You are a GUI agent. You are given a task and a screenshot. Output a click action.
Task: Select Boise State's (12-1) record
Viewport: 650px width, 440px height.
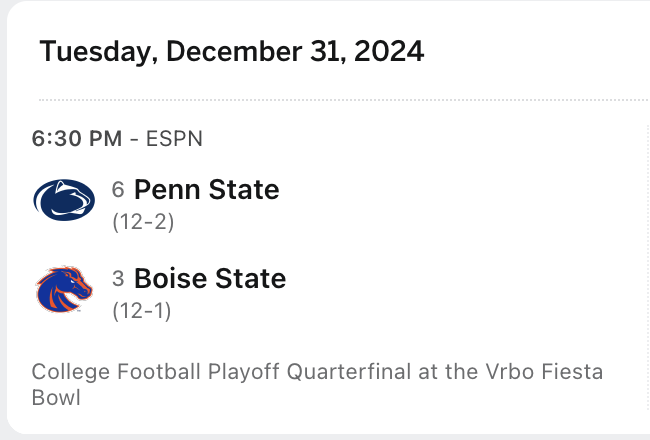tap(142, 310)
